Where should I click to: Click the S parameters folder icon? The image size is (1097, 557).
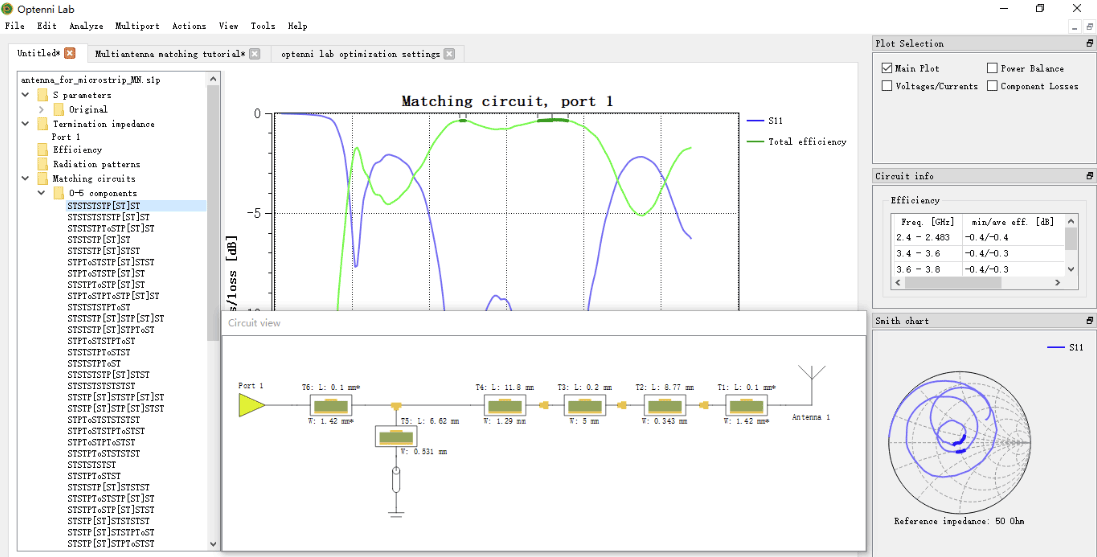43,94
